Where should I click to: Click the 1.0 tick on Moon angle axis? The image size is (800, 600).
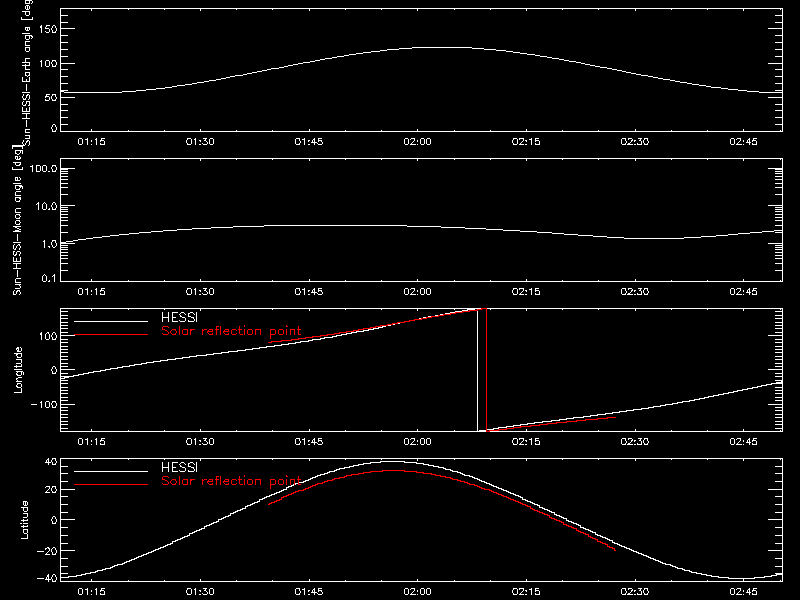(49, 244)
